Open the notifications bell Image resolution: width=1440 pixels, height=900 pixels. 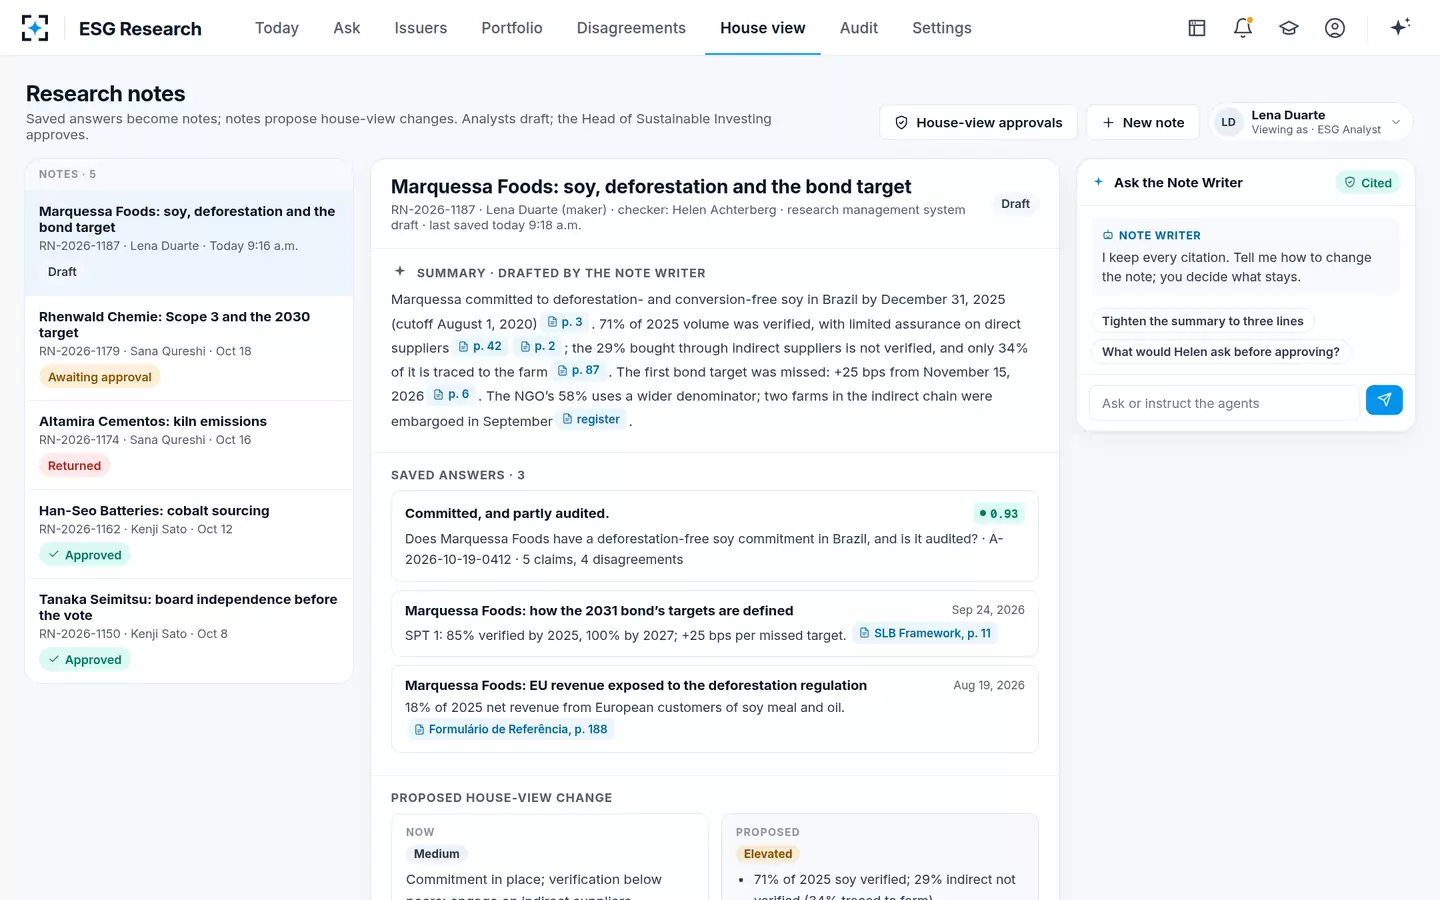(x=1243, y=28)
